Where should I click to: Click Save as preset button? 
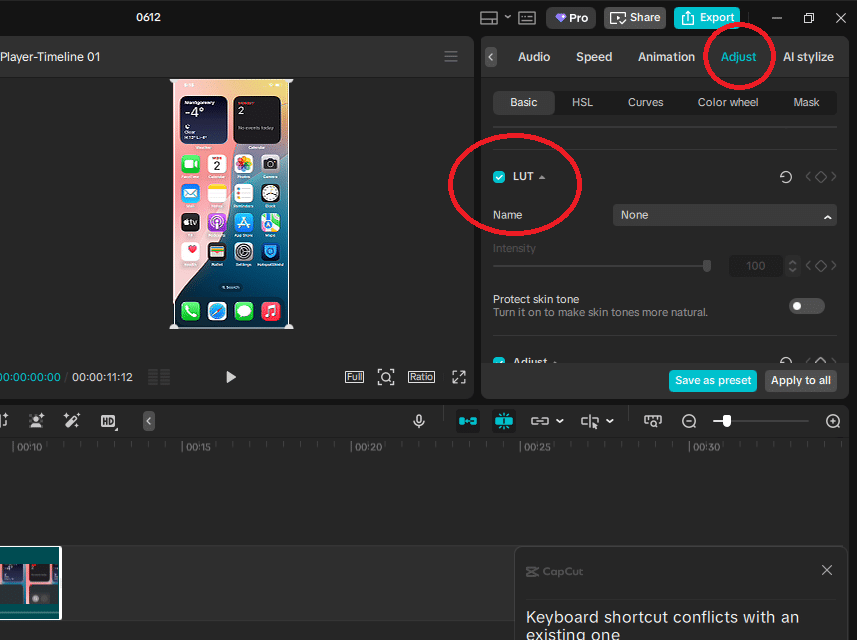pos(713,381)
